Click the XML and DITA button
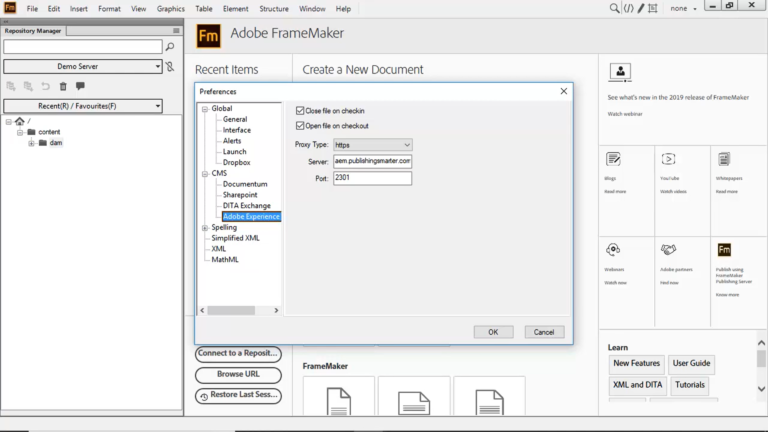Viewport: 768px width, 432px height. pyautogui.click(x=638, y=385)
